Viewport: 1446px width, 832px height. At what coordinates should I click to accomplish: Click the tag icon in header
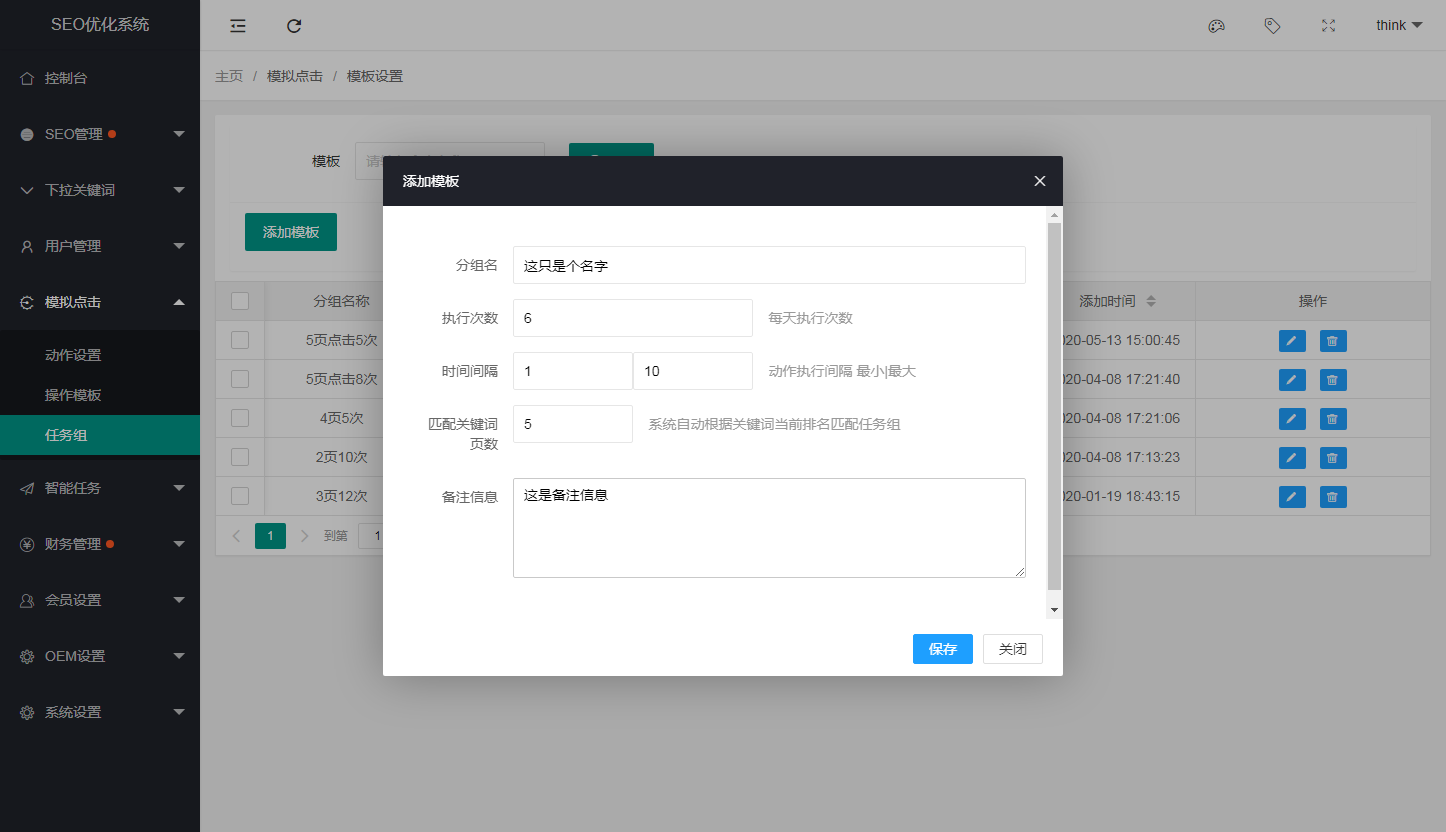(x=1272, y=26)
